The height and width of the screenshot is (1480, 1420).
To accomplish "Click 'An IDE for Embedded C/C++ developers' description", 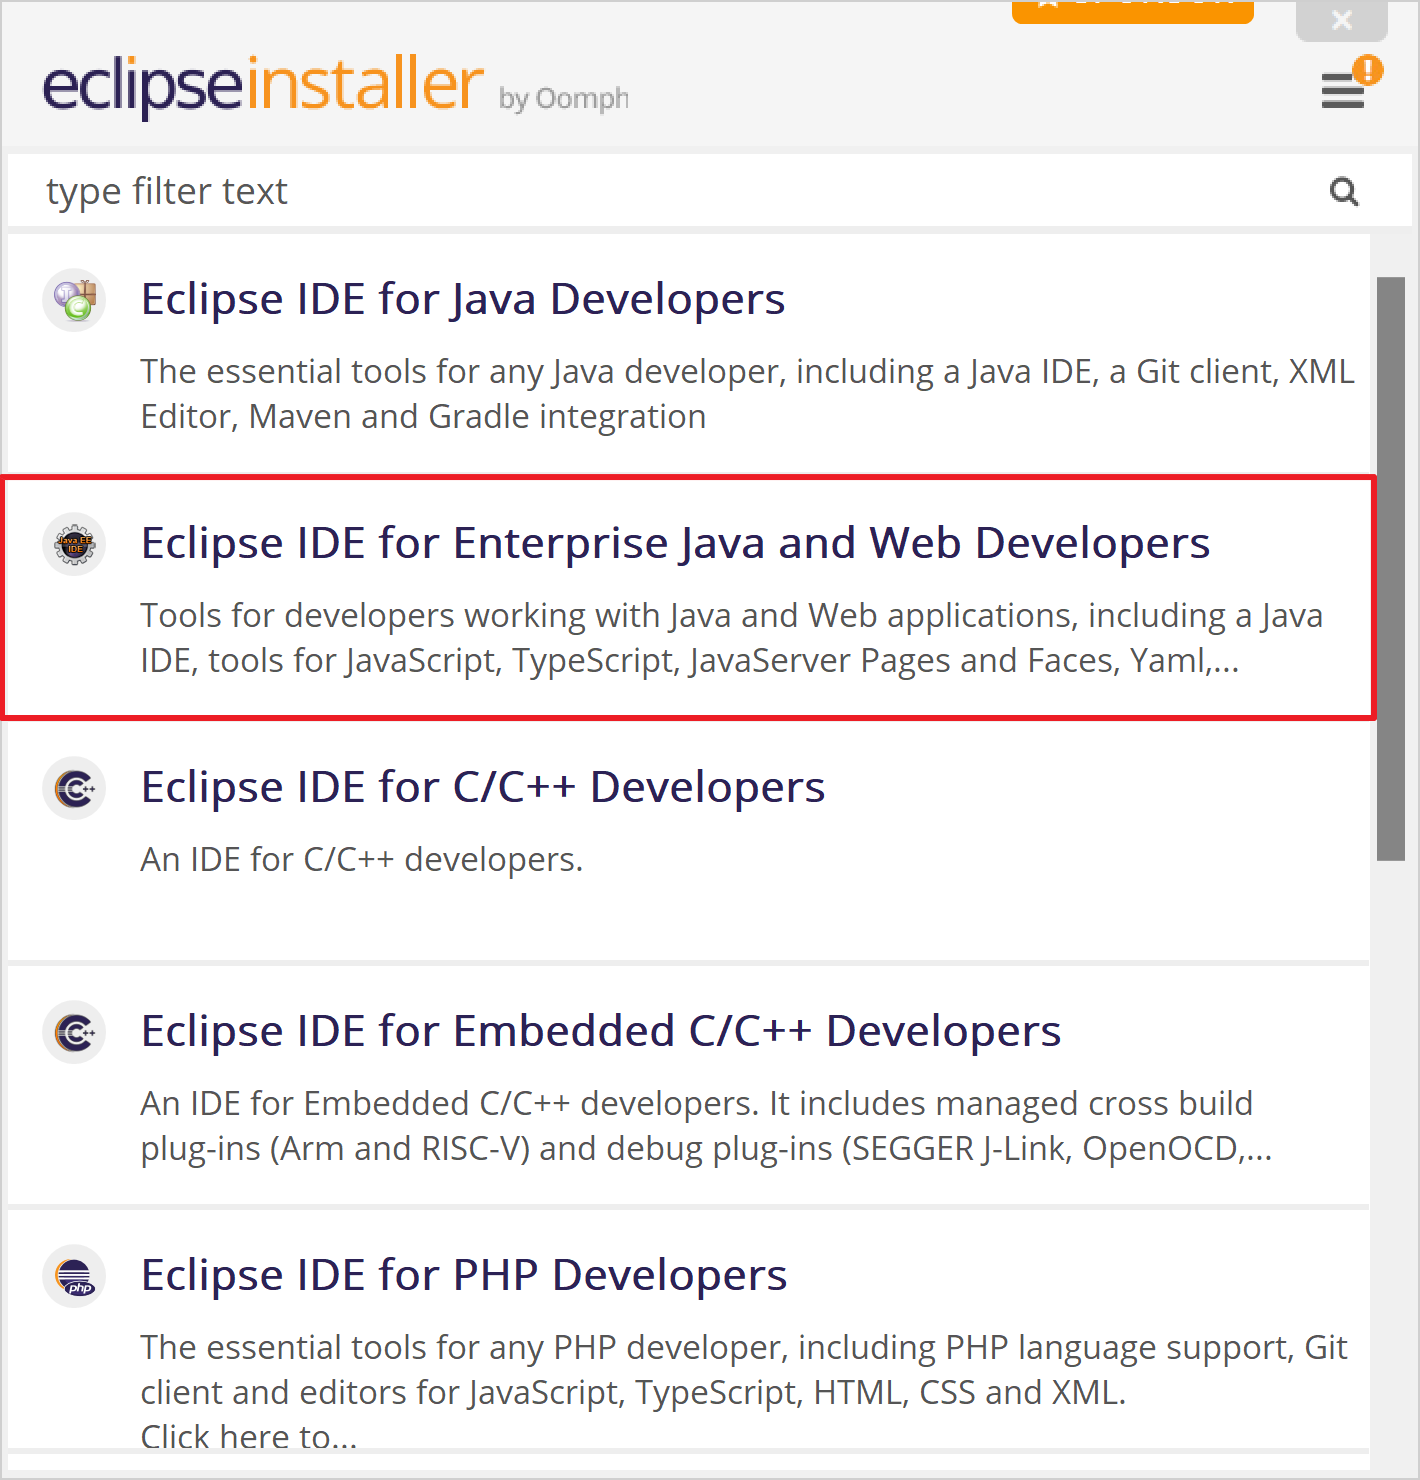I will (706, 1126).
